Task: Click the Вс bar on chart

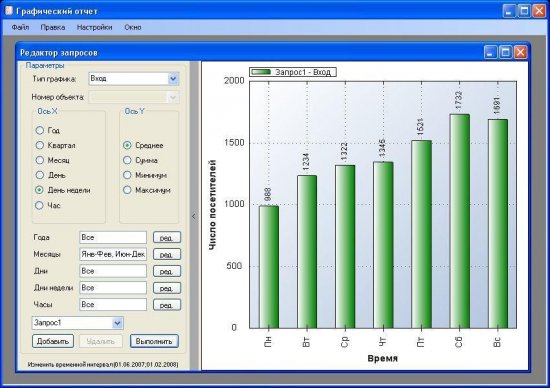Action: (498, 224)
